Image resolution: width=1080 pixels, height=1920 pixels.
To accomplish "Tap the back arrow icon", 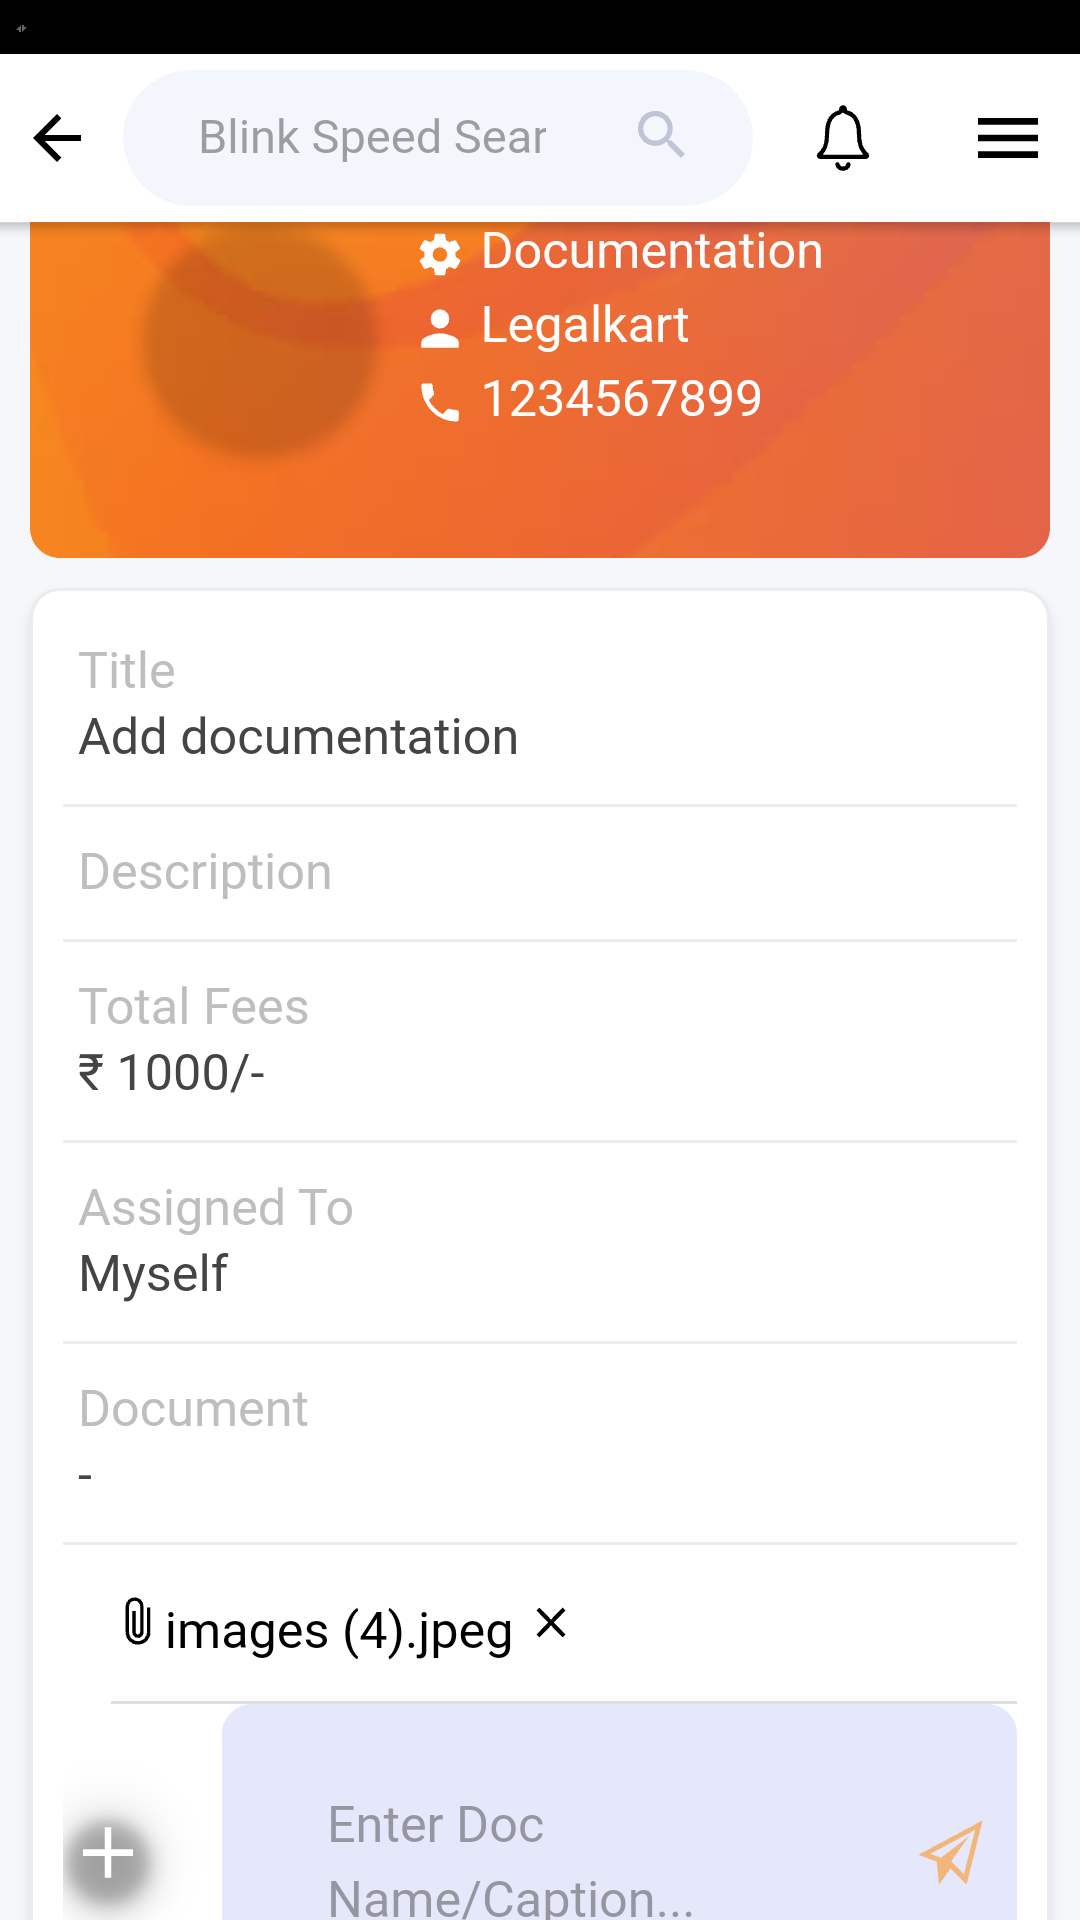I will tap(57, 138).
